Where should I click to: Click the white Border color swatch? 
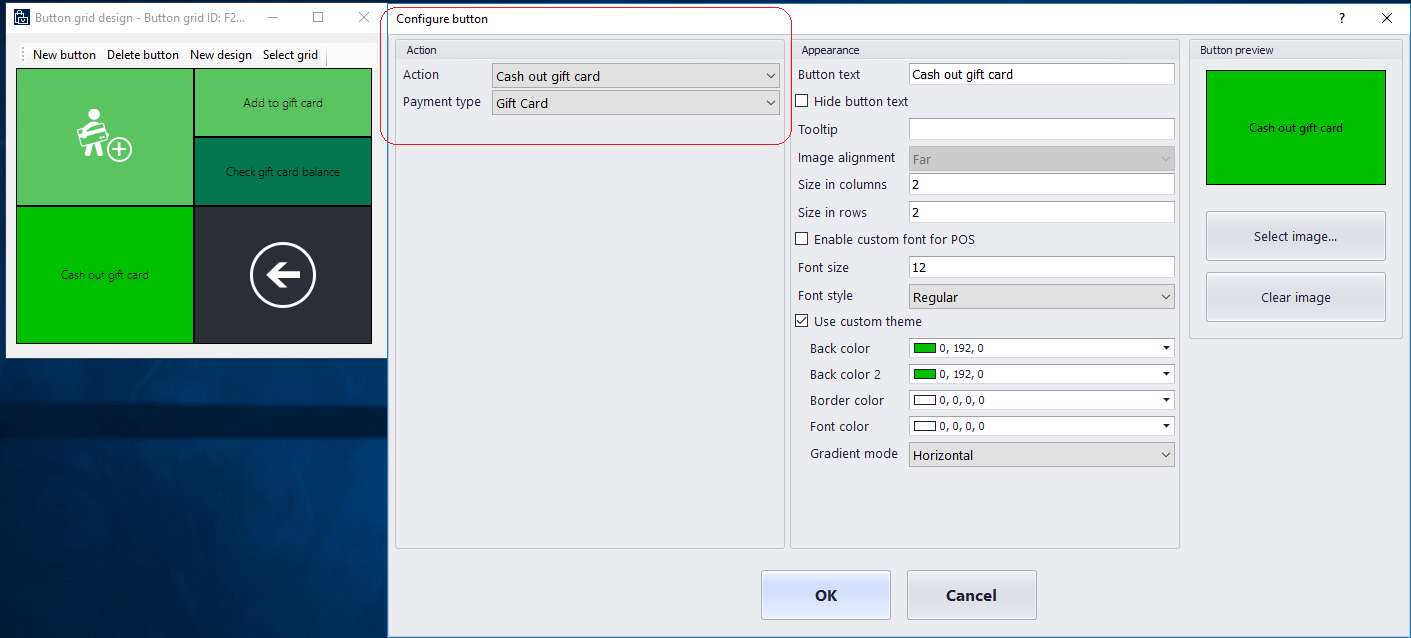(924, 400)
